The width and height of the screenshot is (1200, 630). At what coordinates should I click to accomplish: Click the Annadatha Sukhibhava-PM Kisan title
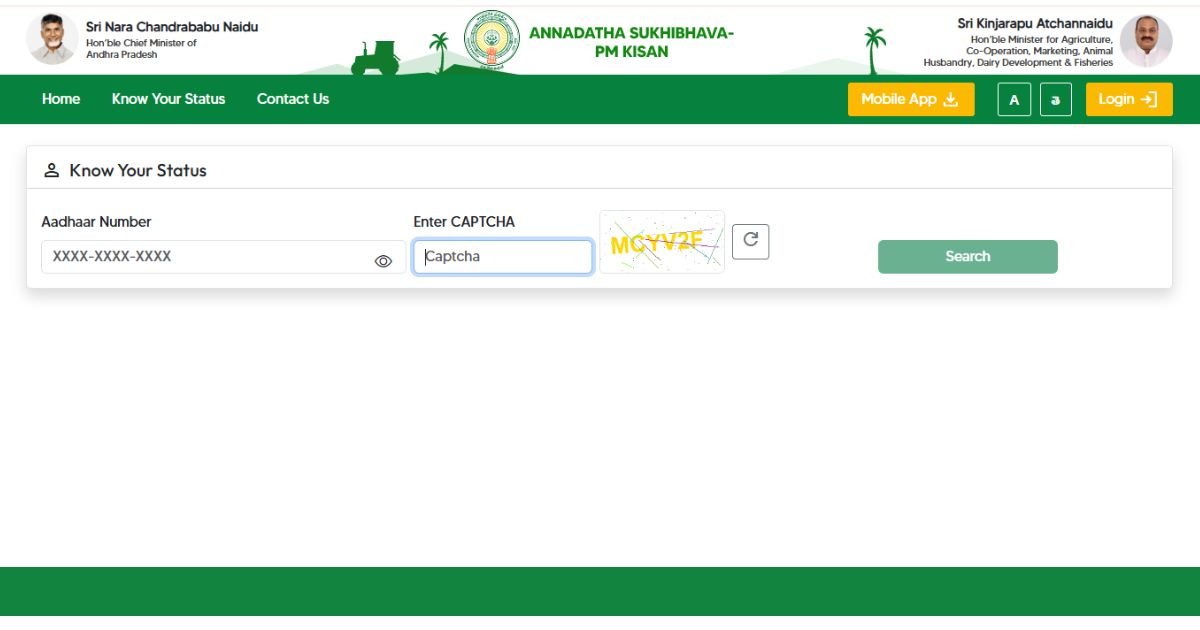pyautogui.click(x=631, y=42)
